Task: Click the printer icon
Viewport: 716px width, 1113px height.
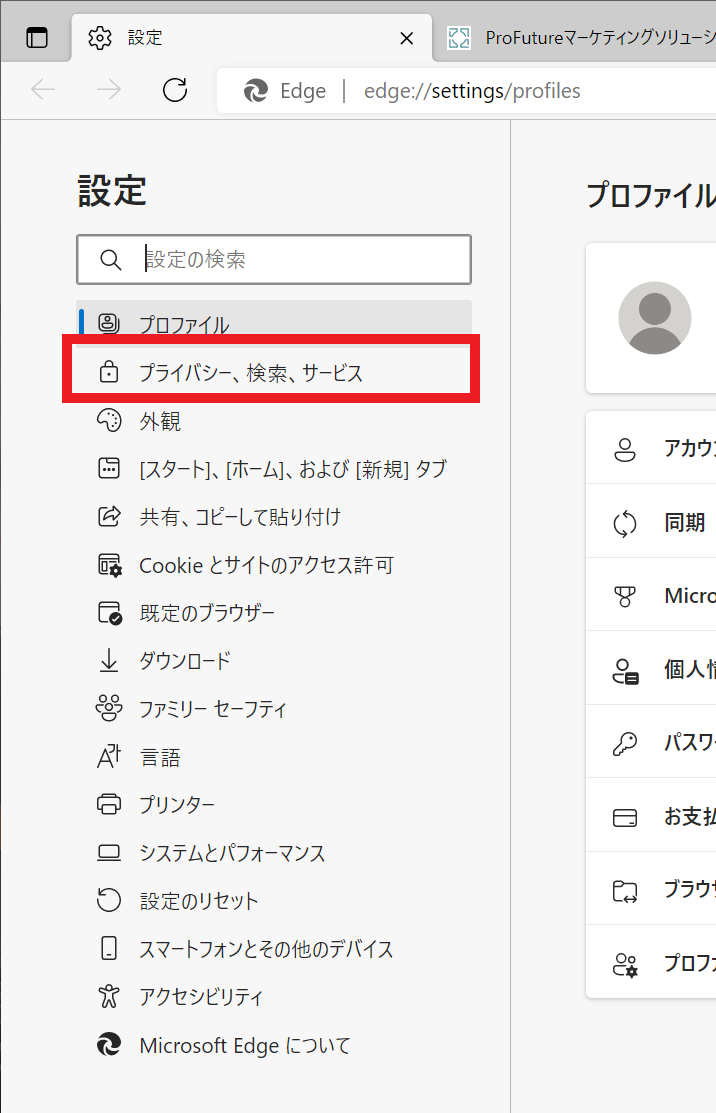Action: point(109,804)
